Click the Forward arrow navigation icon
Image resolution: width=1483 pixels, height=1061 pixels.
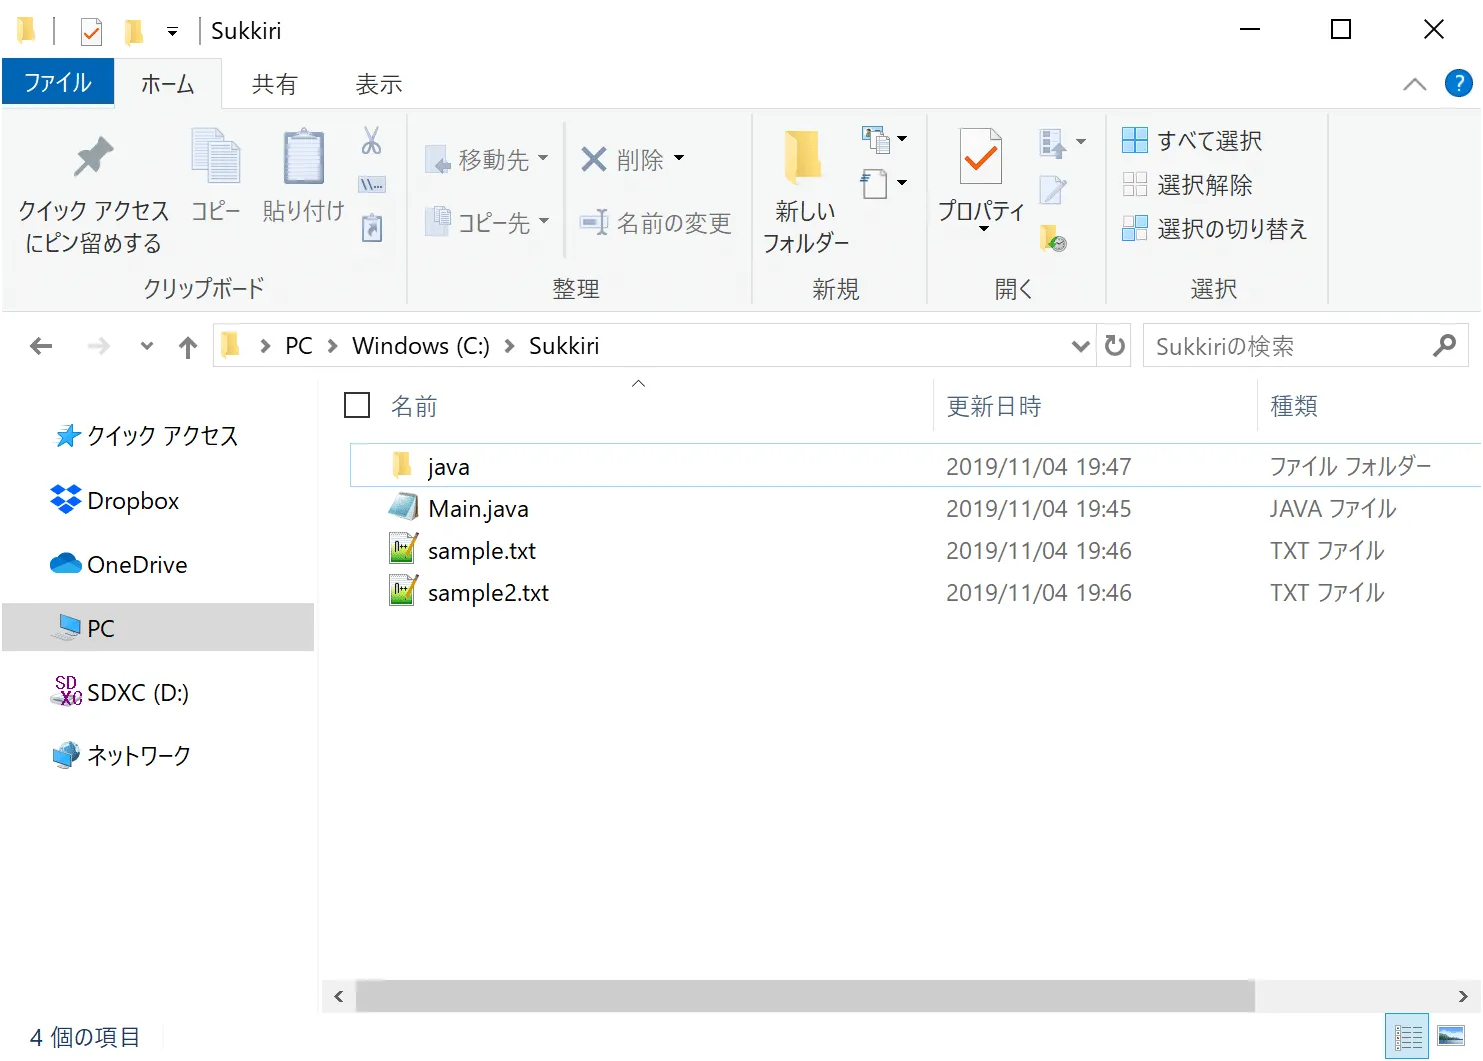99,346
